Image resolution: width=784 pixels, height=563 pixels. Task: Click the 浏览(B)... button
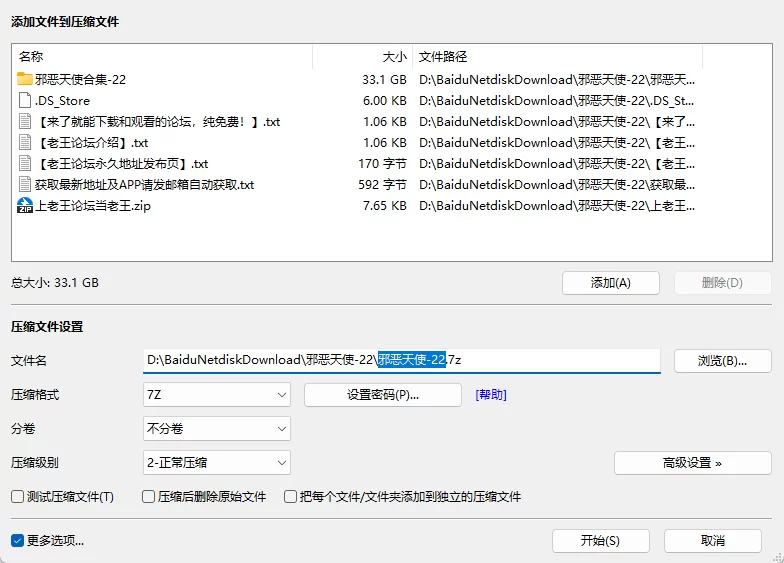click(x=722, y=360)
